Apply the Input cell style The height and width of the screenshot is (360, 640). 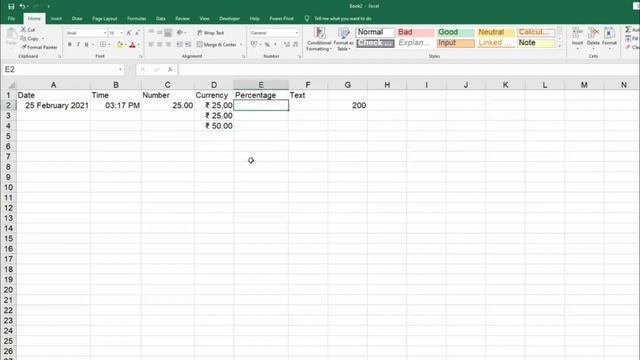pos(456,43)
